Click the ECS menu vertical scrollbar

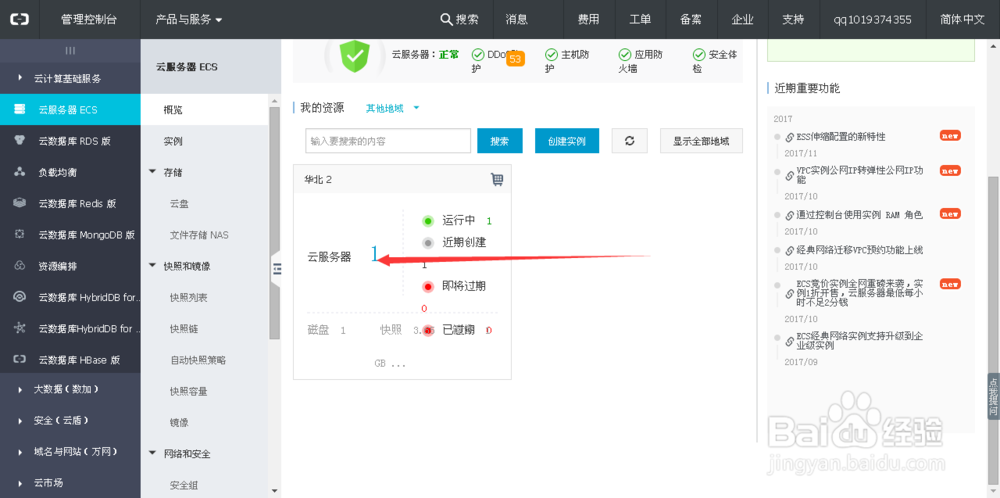(274, 223)
